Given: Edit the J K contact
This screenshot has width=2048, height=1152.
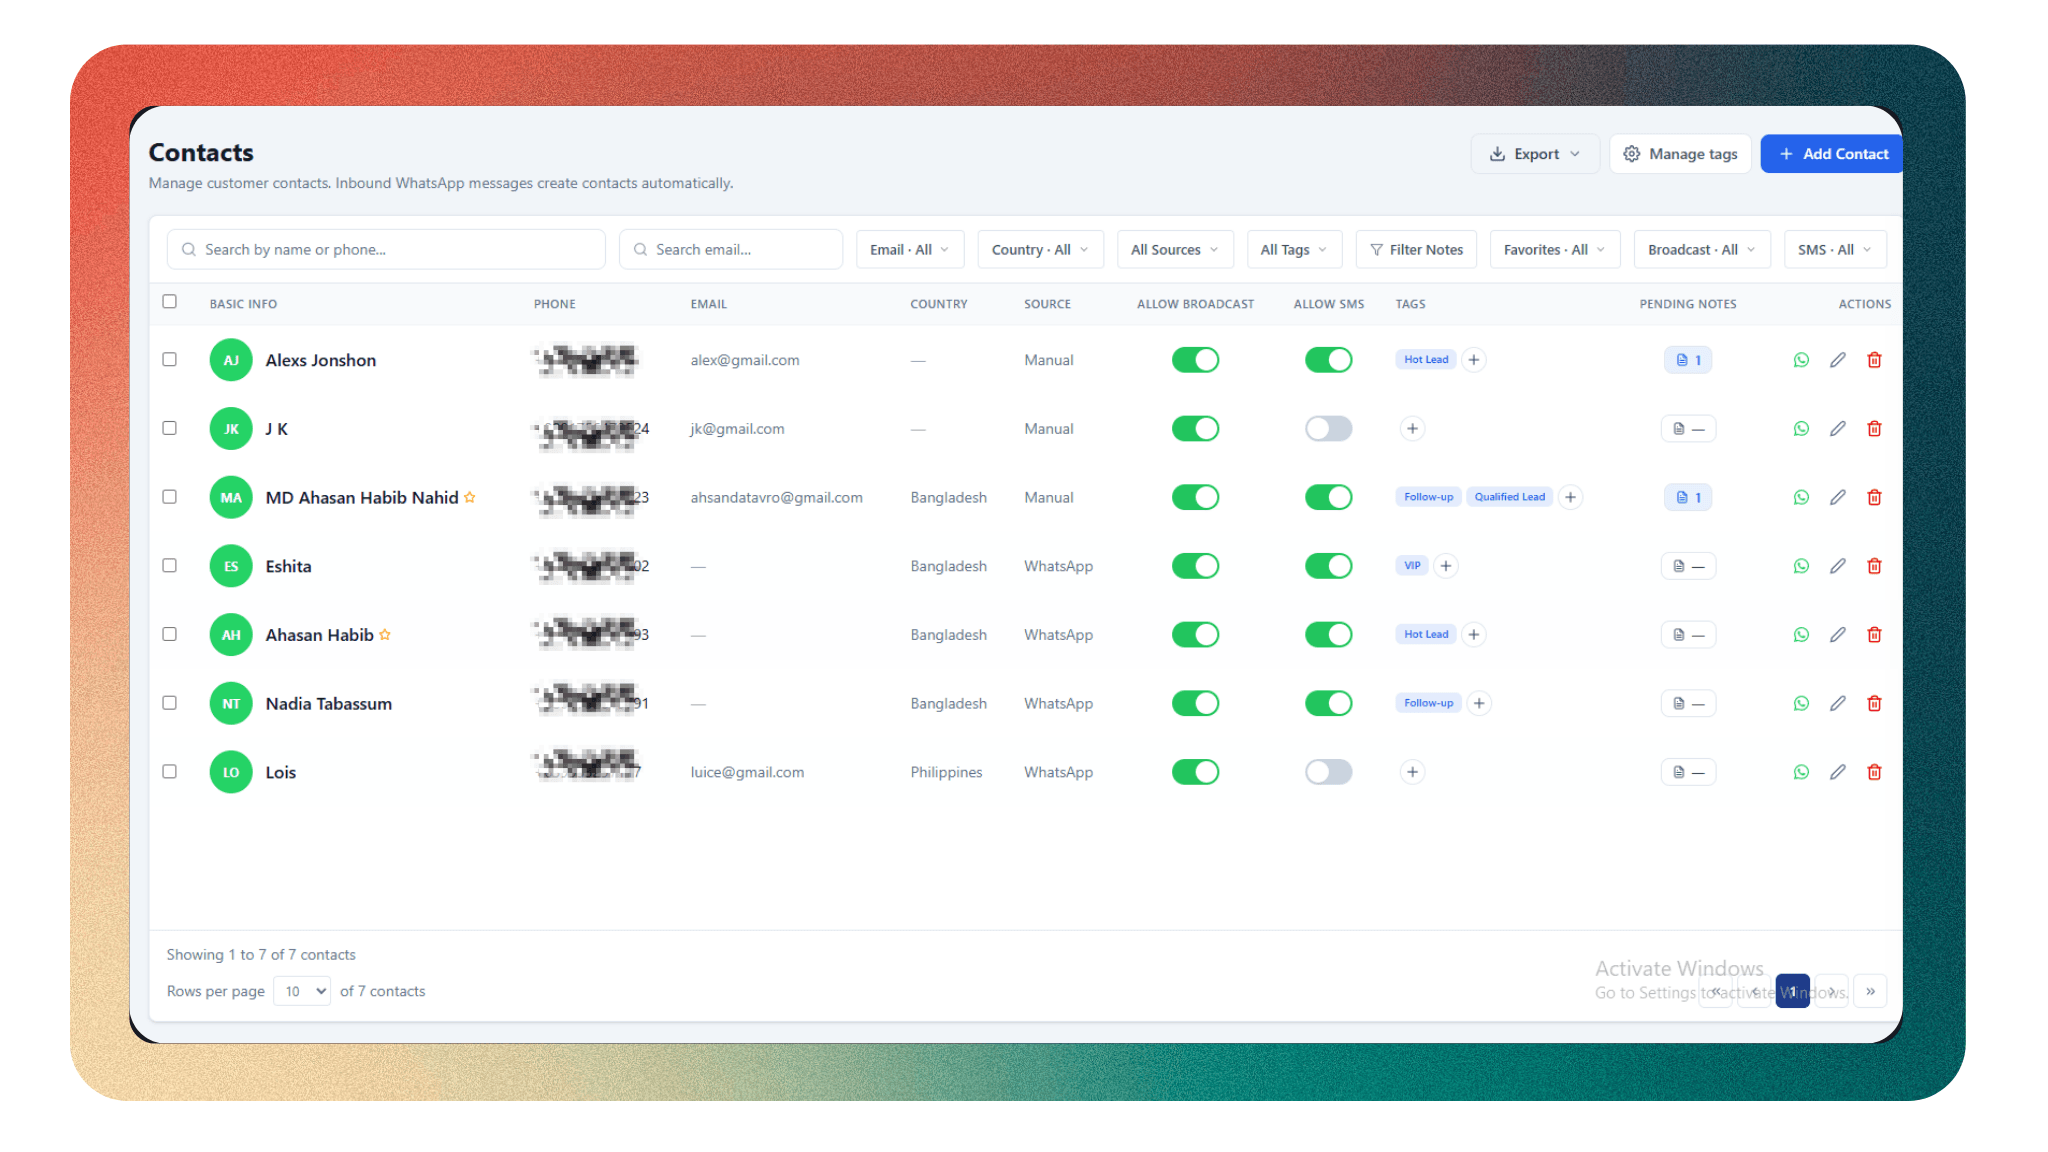Looking at the screenshot, I should [x=1838, y=429].
